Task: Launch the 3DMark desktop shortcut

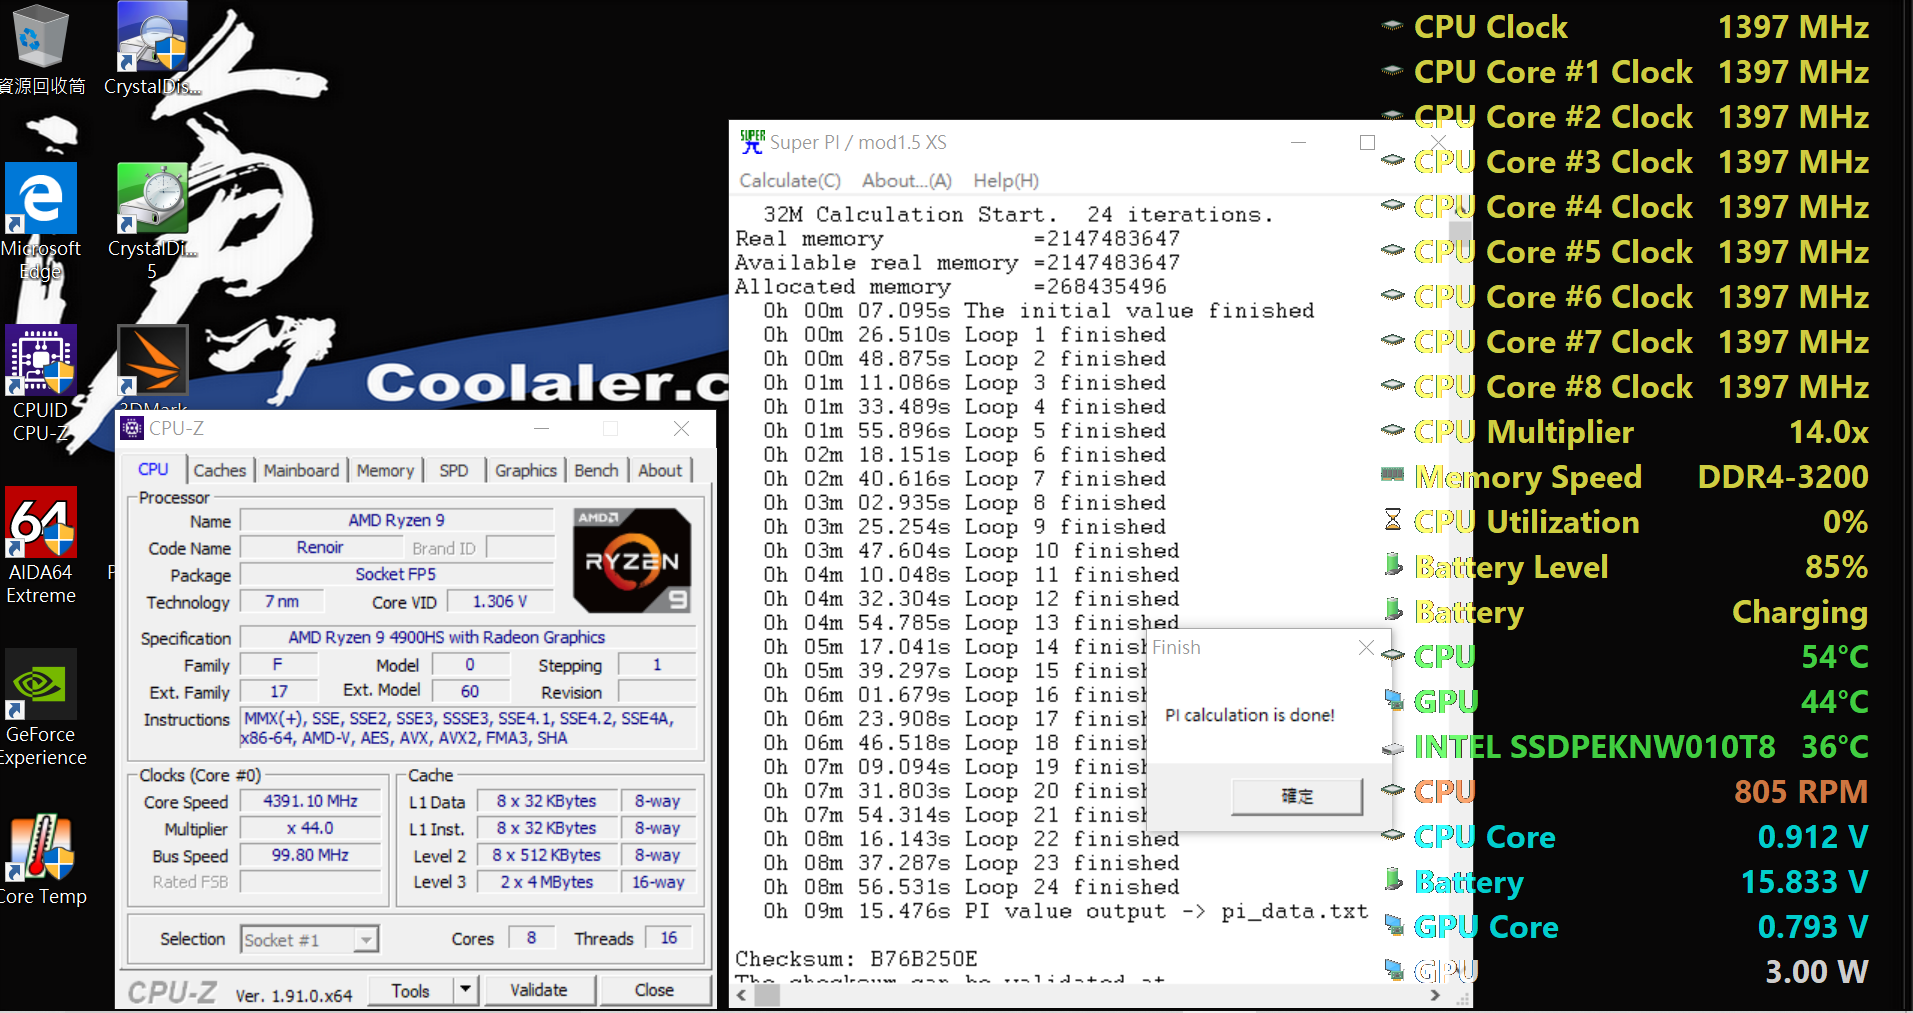Action: click(x=153, y=366)
